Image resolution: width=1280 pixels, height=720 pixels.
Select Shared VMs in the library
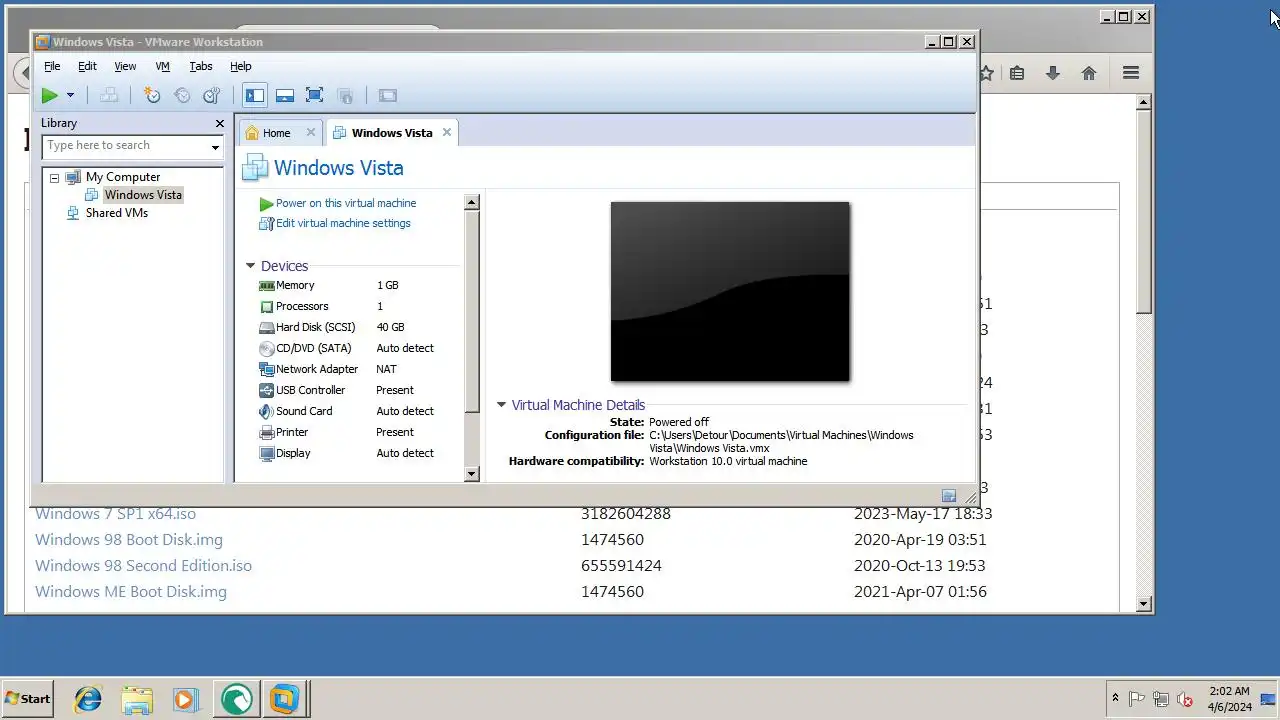click(x=116, y=213)
